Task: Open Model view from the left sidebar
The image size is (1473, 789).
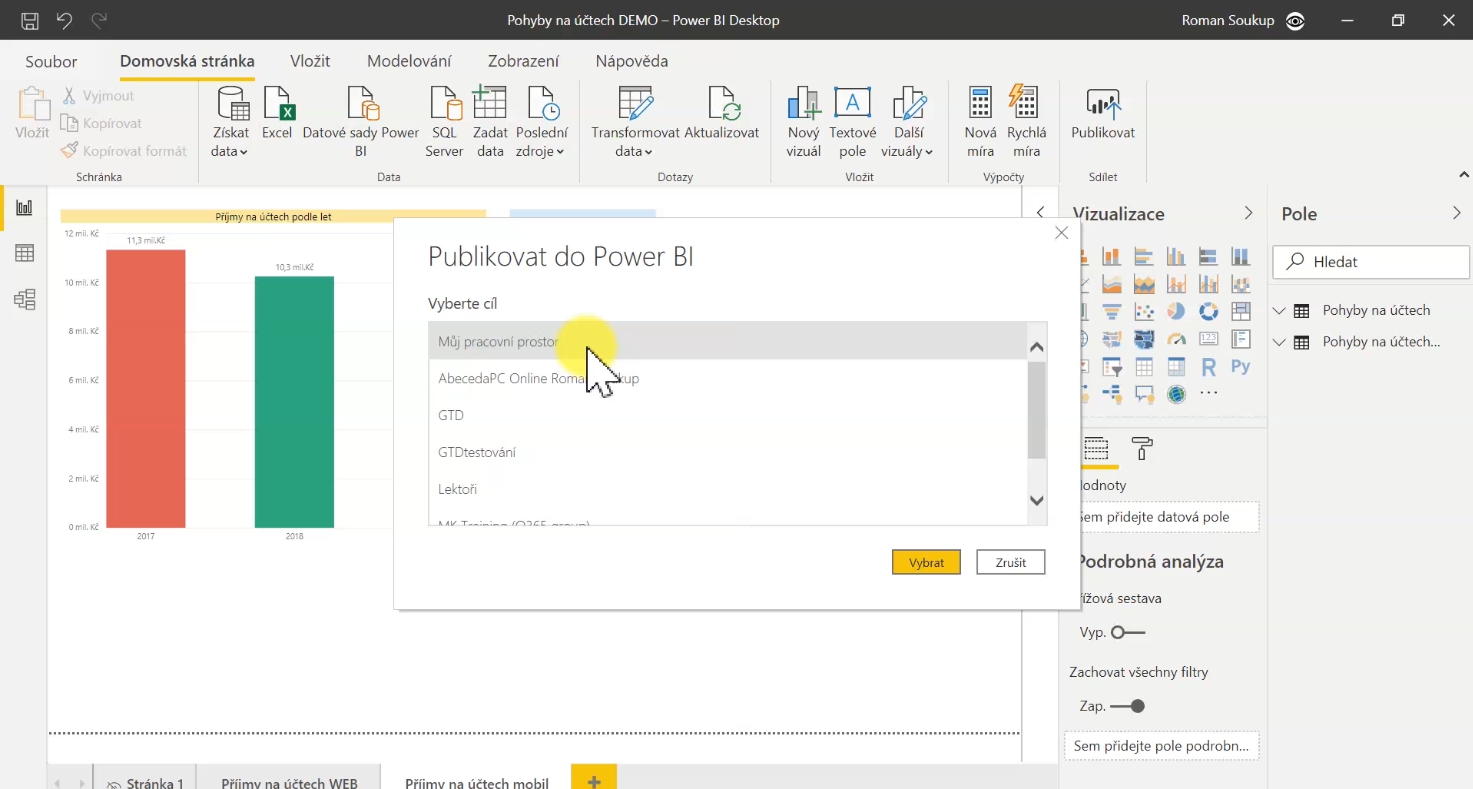Action: point(24,299)
